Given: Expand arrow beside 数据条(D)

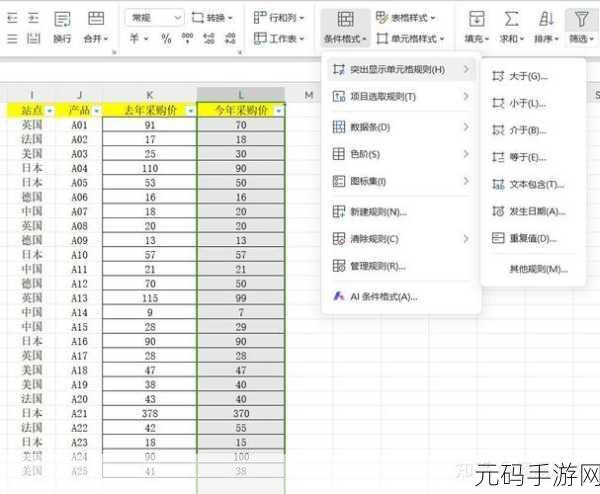Looking at the screenshot, I should coord(466,127).
